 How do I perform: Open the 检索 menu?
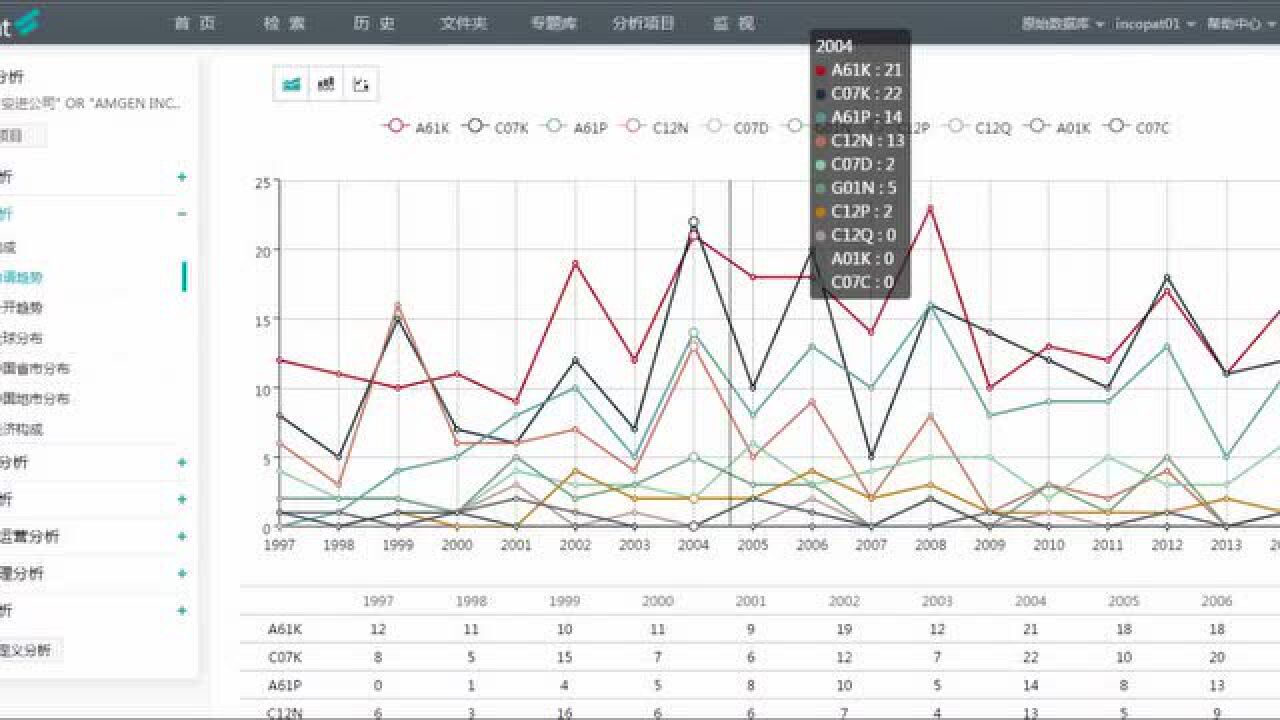click(x=284, y=24)
